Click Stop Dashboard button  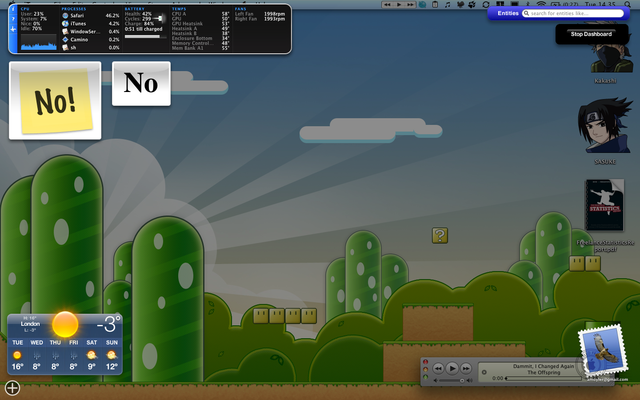click(591, 34)
